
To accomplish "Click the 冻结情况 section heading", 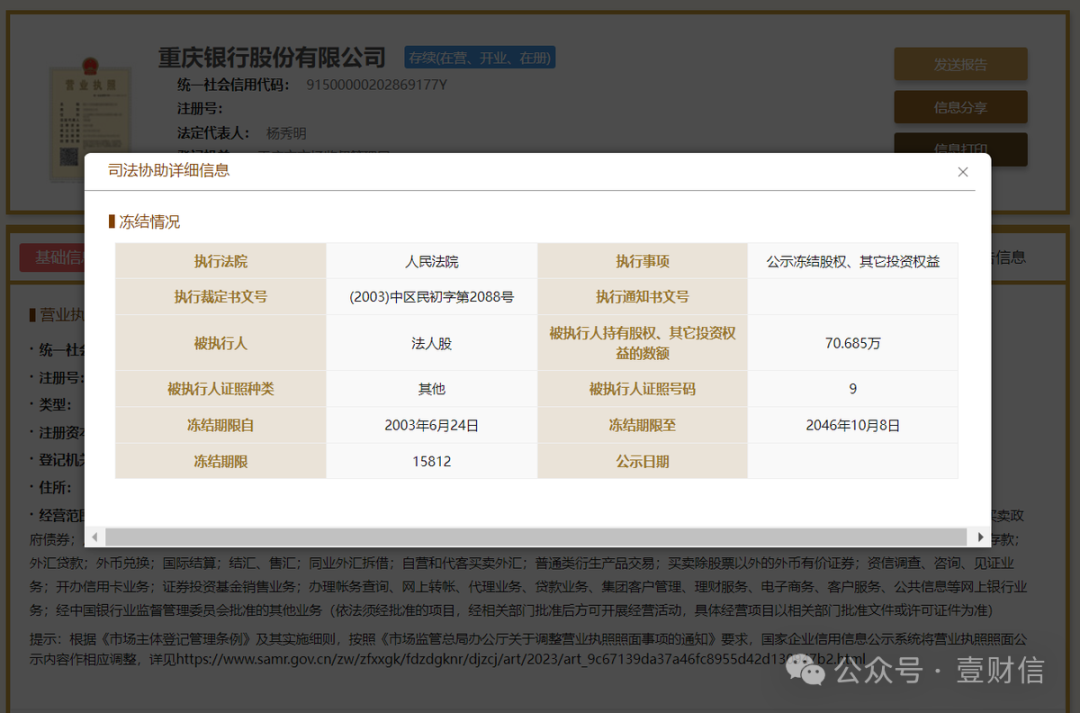I will point(149,222).
